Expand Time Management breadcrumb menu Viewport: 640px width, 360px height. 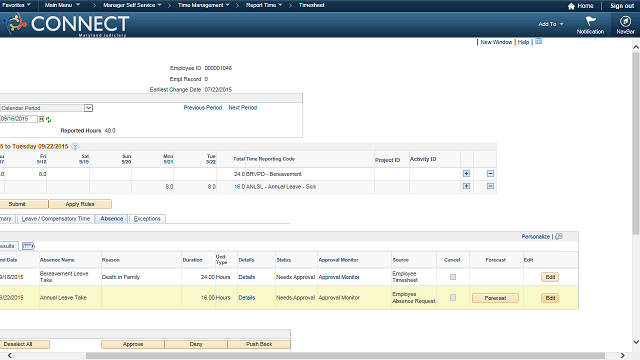204,5
